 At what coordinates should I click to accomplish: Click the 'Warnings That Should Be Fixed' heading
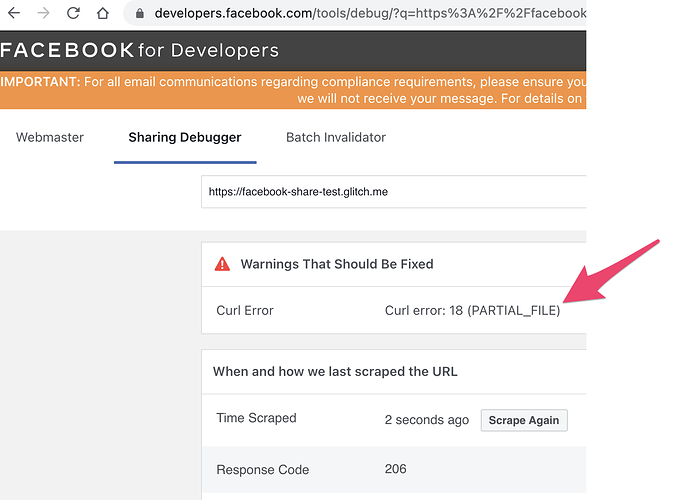coord(337,264)
